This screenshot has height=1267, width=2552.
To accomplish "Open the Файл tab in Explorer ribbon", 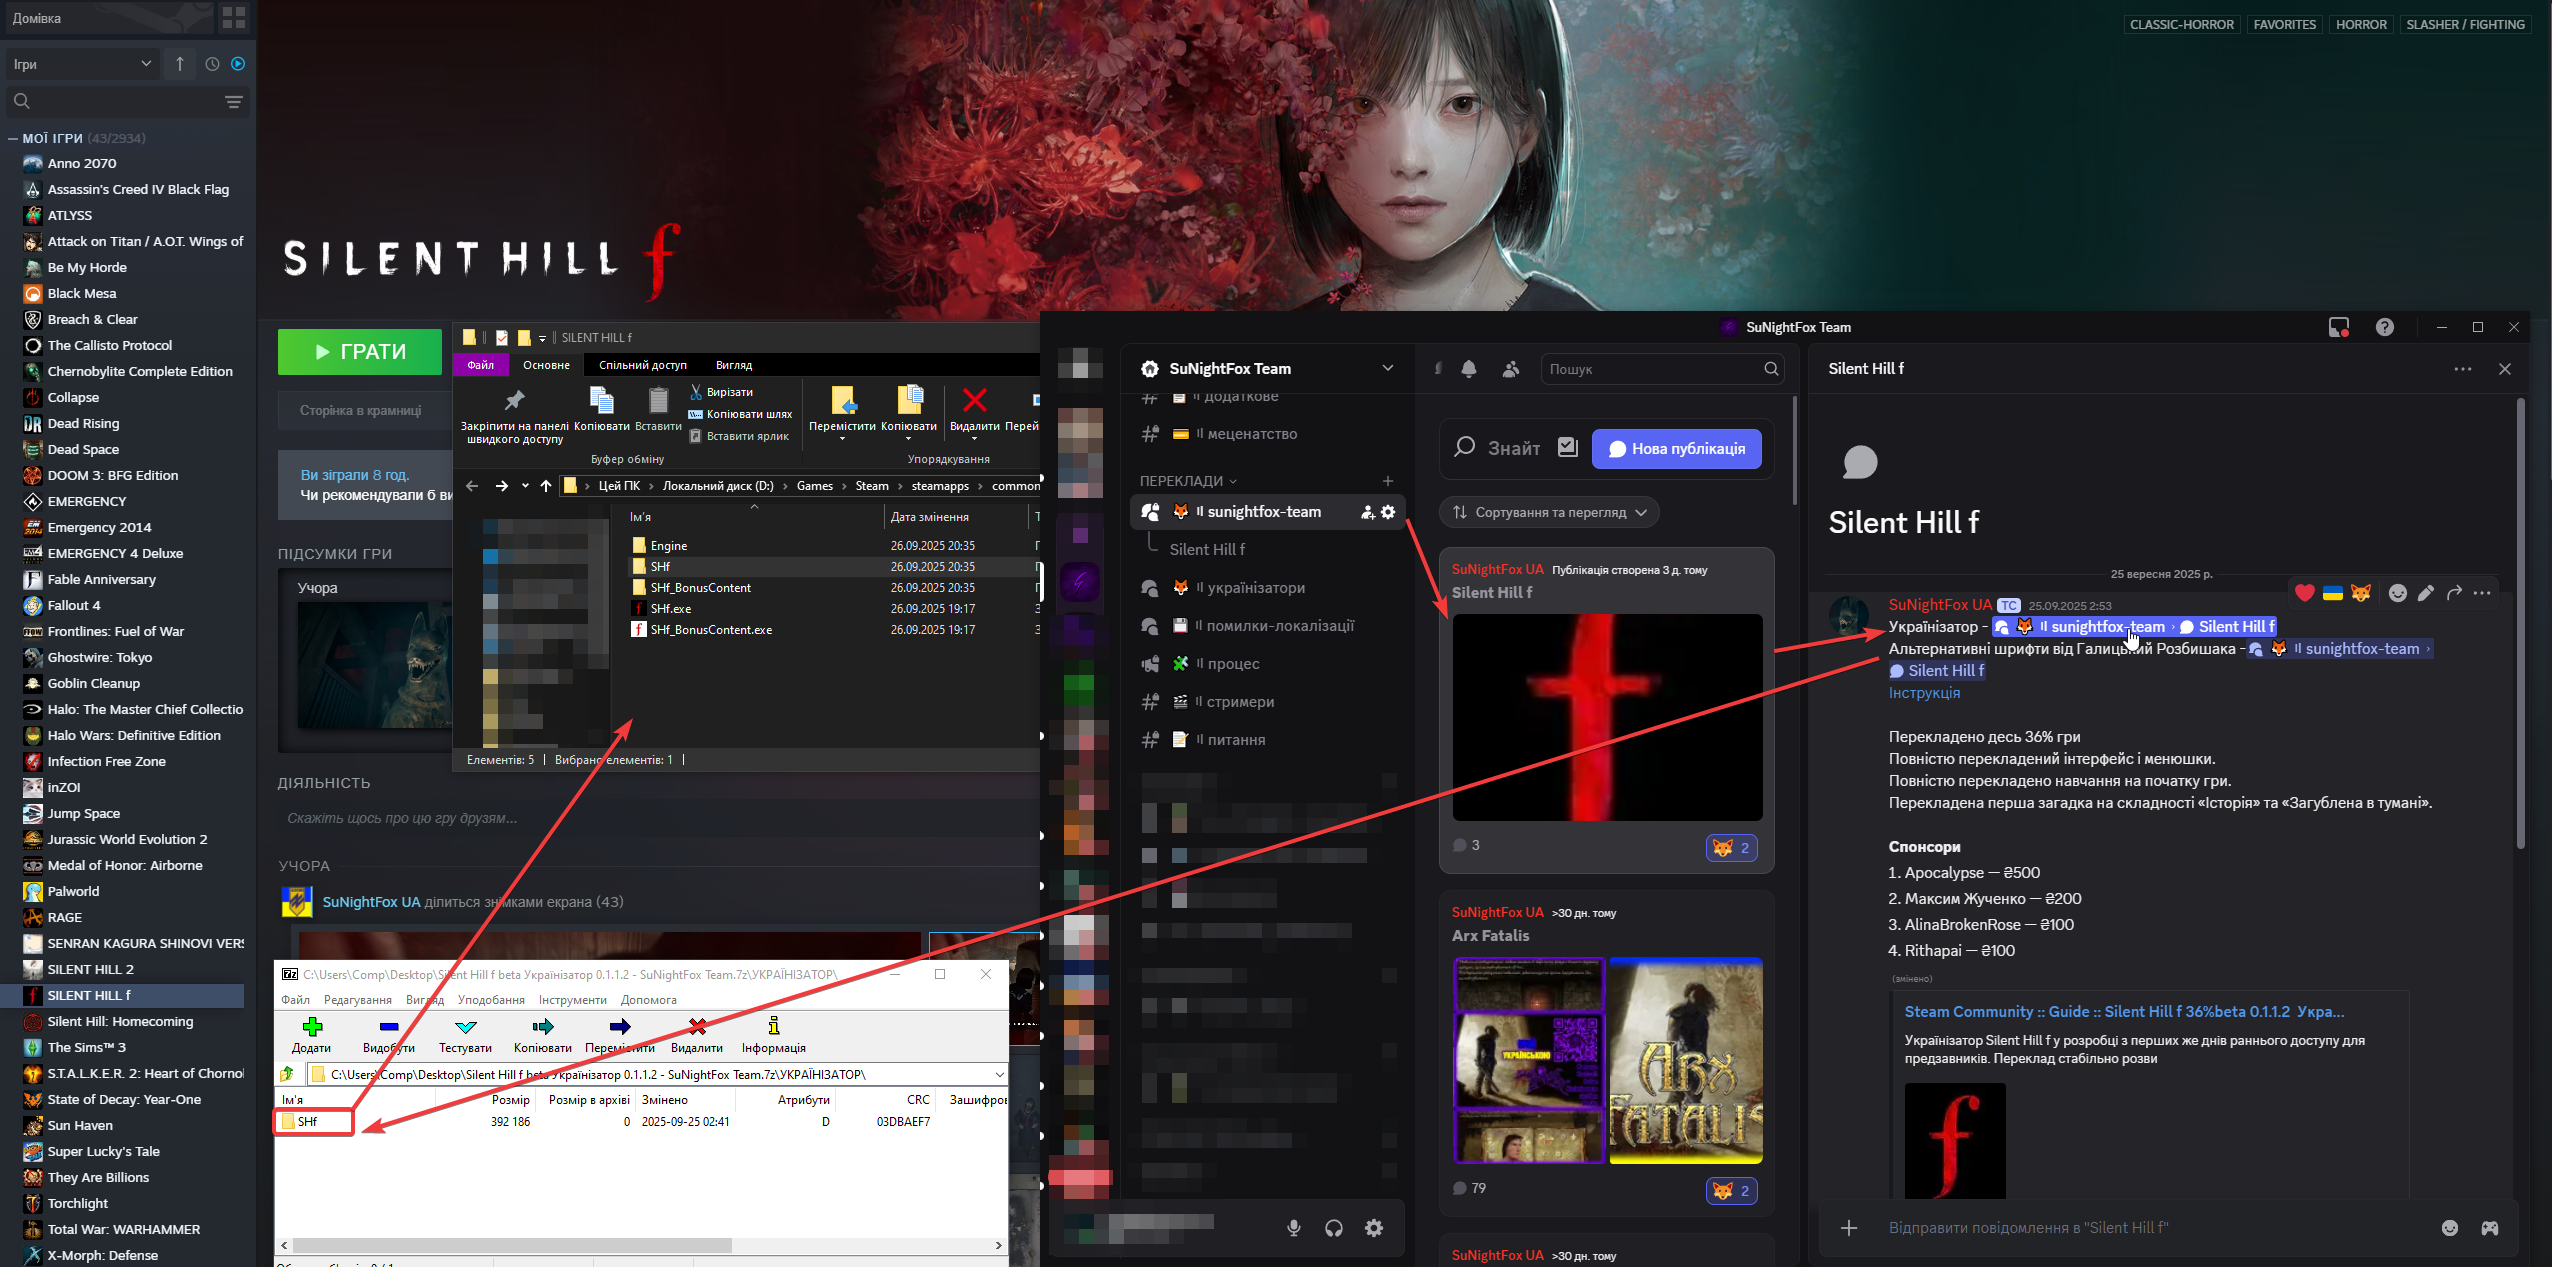I will pos(480,365).
